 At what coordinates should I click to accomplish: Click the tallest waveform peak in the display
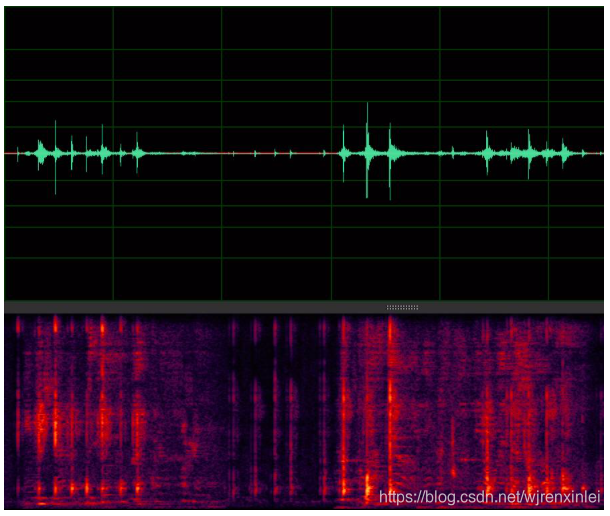pyautogui.click(x=367, y=150)
